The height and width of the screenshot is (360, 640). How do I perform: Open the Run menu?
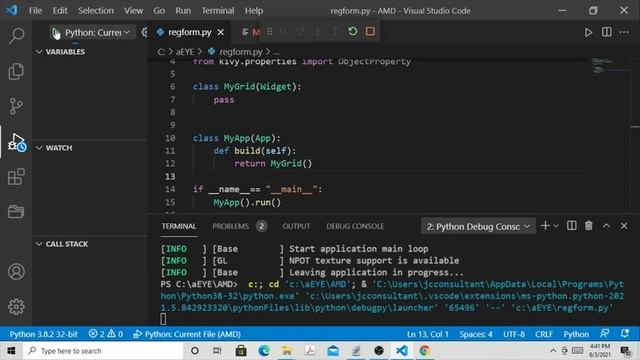[183, 11]
